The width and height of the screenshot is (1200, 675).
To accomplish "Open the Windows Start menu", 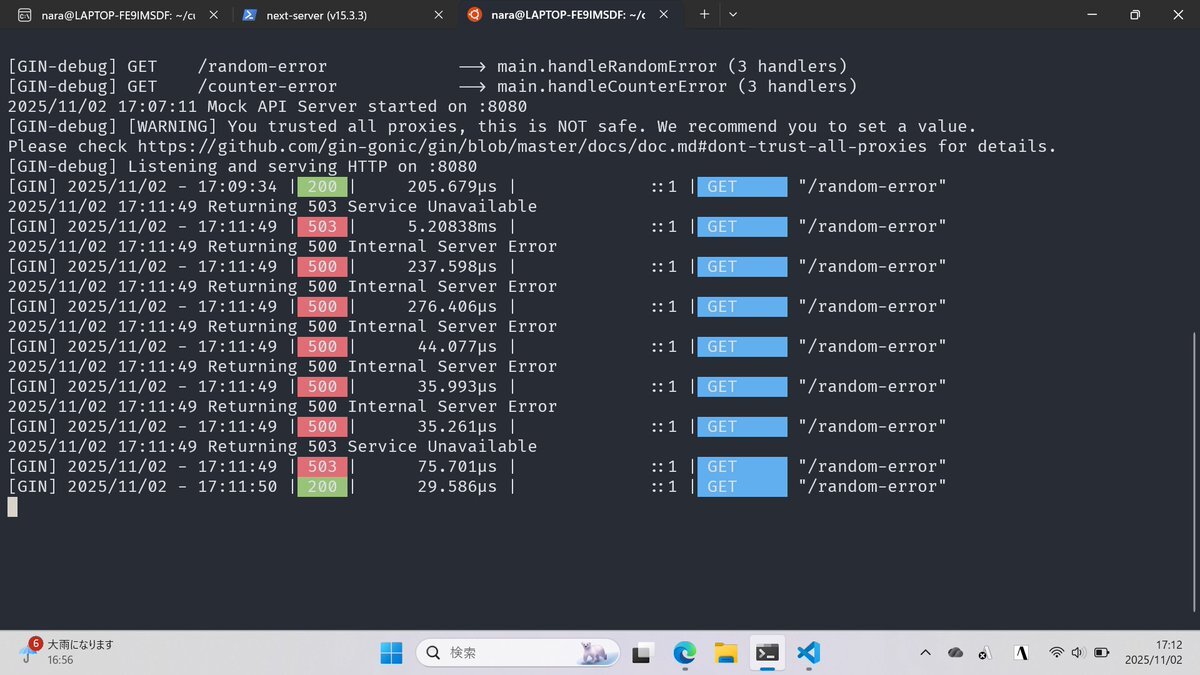I will point(391,653).
